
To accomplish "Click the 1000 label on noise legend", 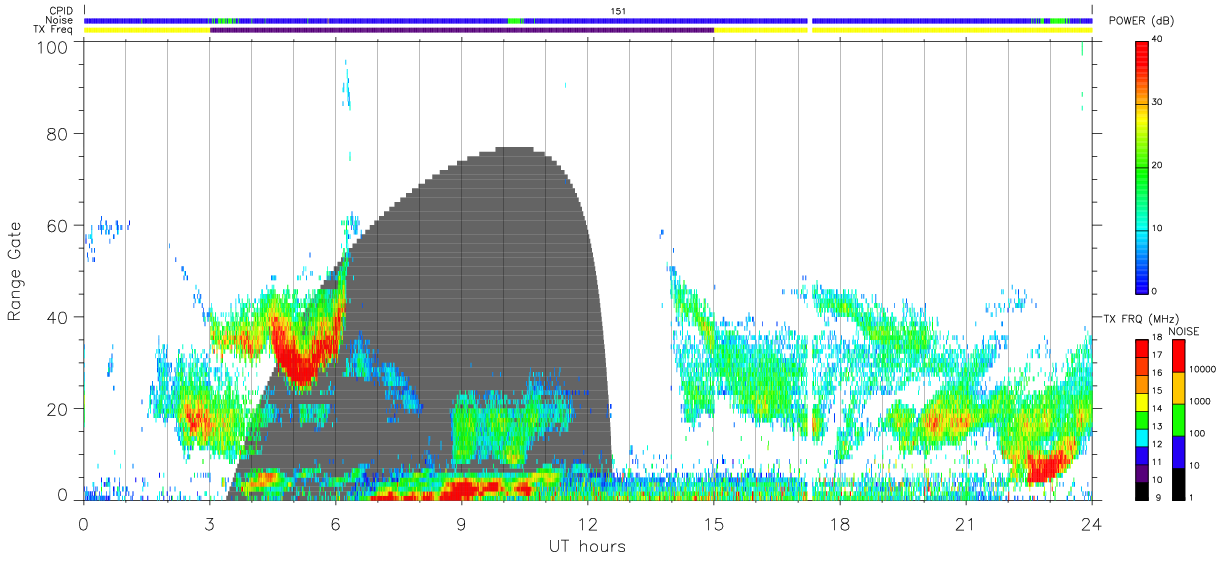I will (x=1198, y=402).
